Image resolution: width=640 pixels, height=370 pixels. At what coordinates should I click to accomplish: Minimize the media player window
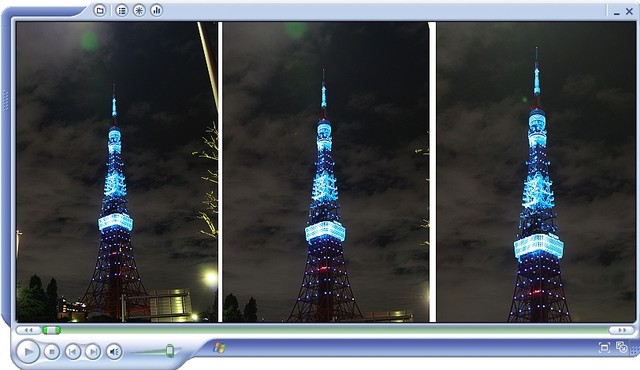click(x=617, y=13)
